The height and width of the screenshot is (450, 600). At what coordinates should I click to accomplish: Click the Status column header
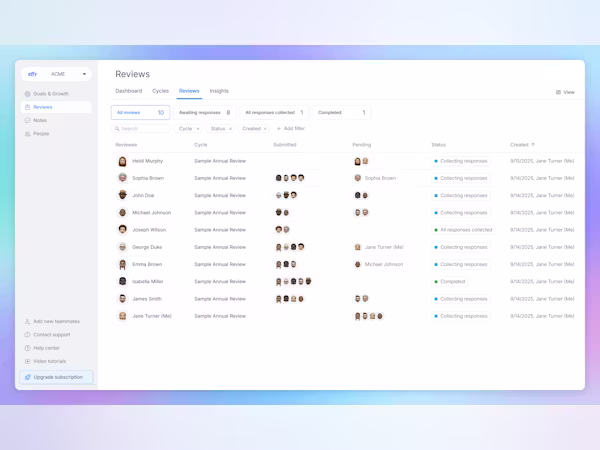coord(439,145)
